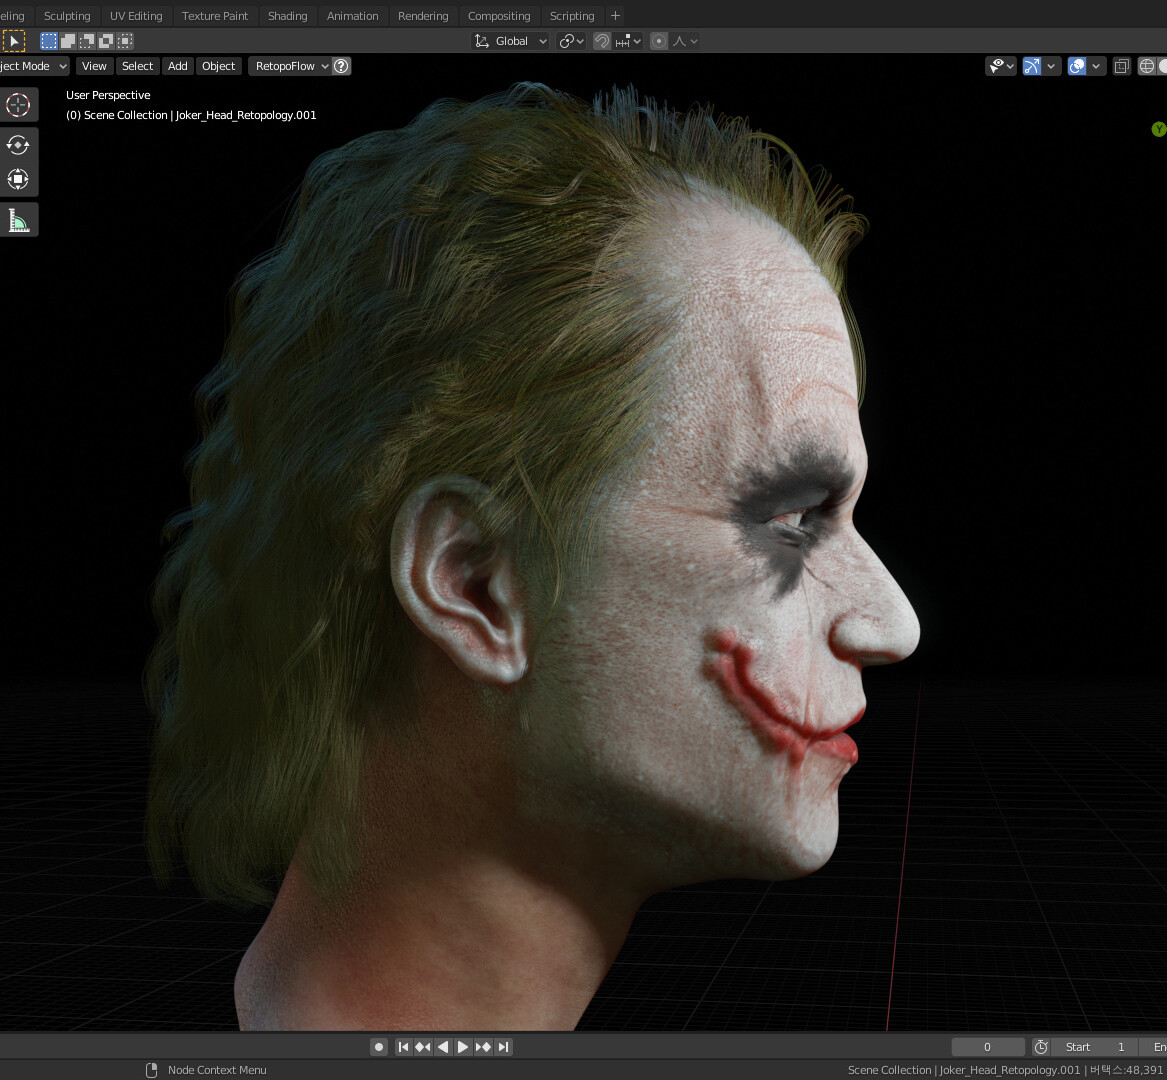1167x1080 pixels.
Task: Switch to Sculpting workspace tab
Action: [67, 16]
